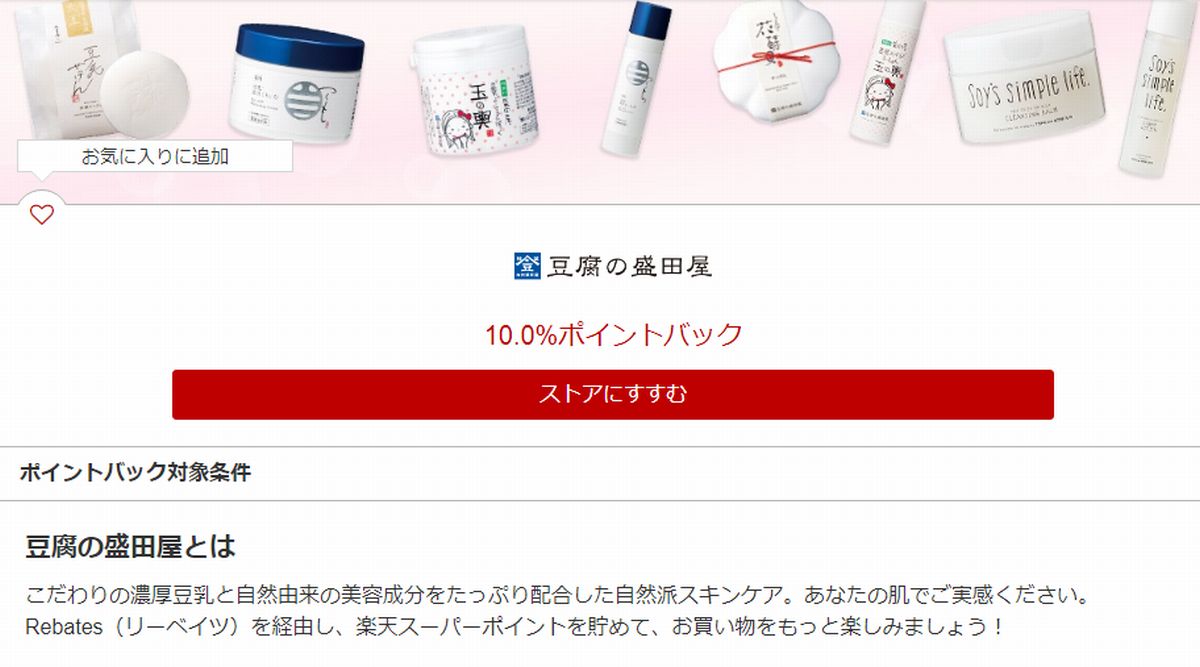Click the ストアにすすむ red button

click(613, 394)
